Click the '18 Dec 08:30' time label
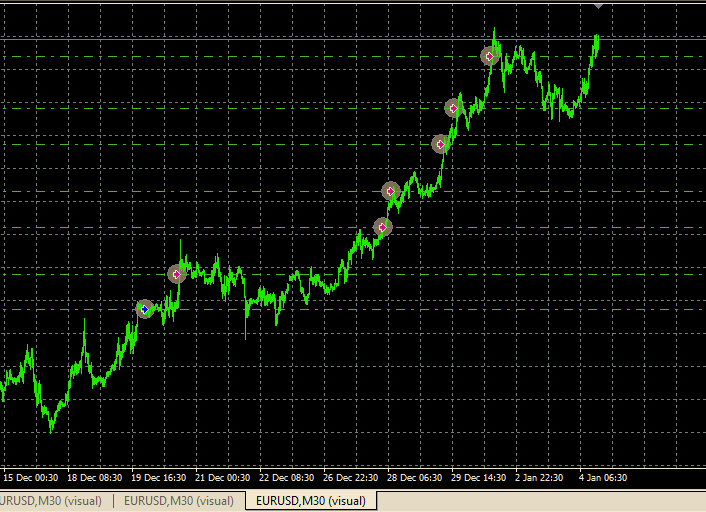 95,478
